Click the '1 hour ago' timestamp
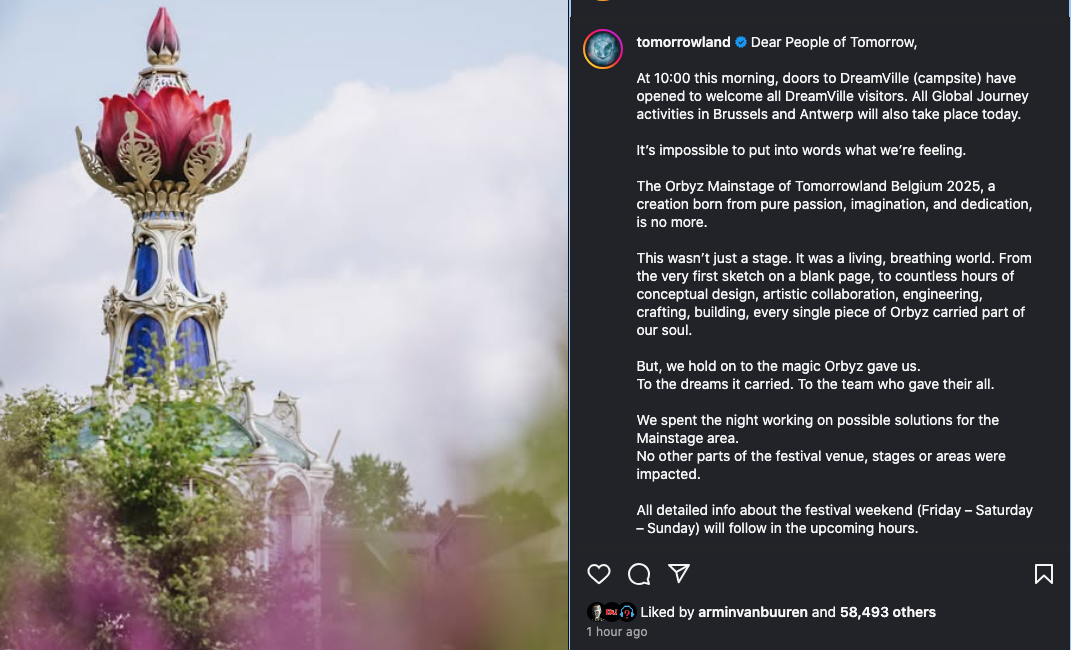Image resolution: width=1071 pixels, height=650 pixels. pyautogui.click(x=616, y=632)
